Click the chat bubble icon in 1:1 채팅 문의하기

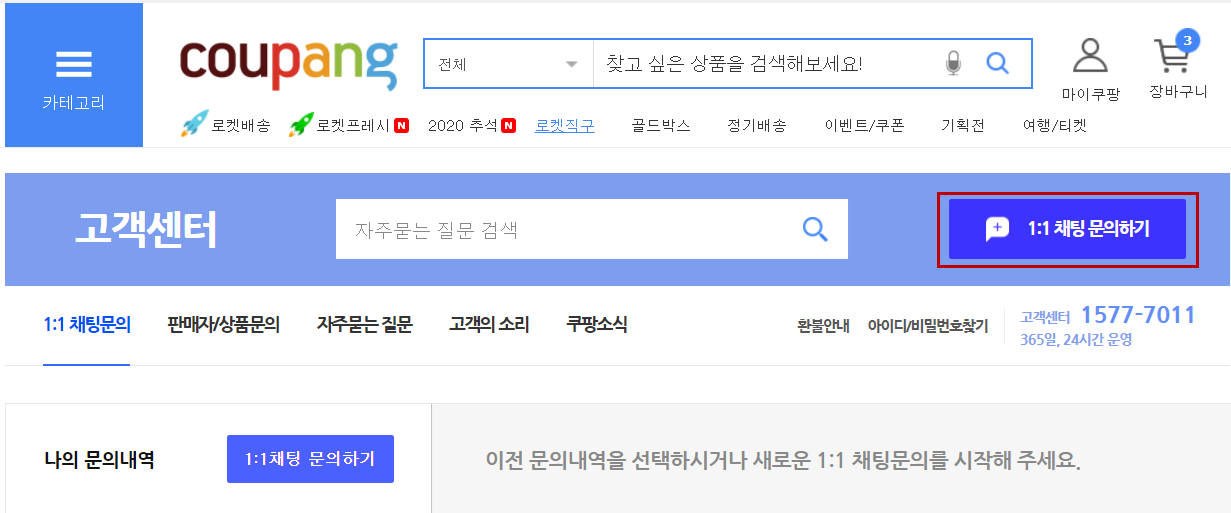click(x=997, y=229)
